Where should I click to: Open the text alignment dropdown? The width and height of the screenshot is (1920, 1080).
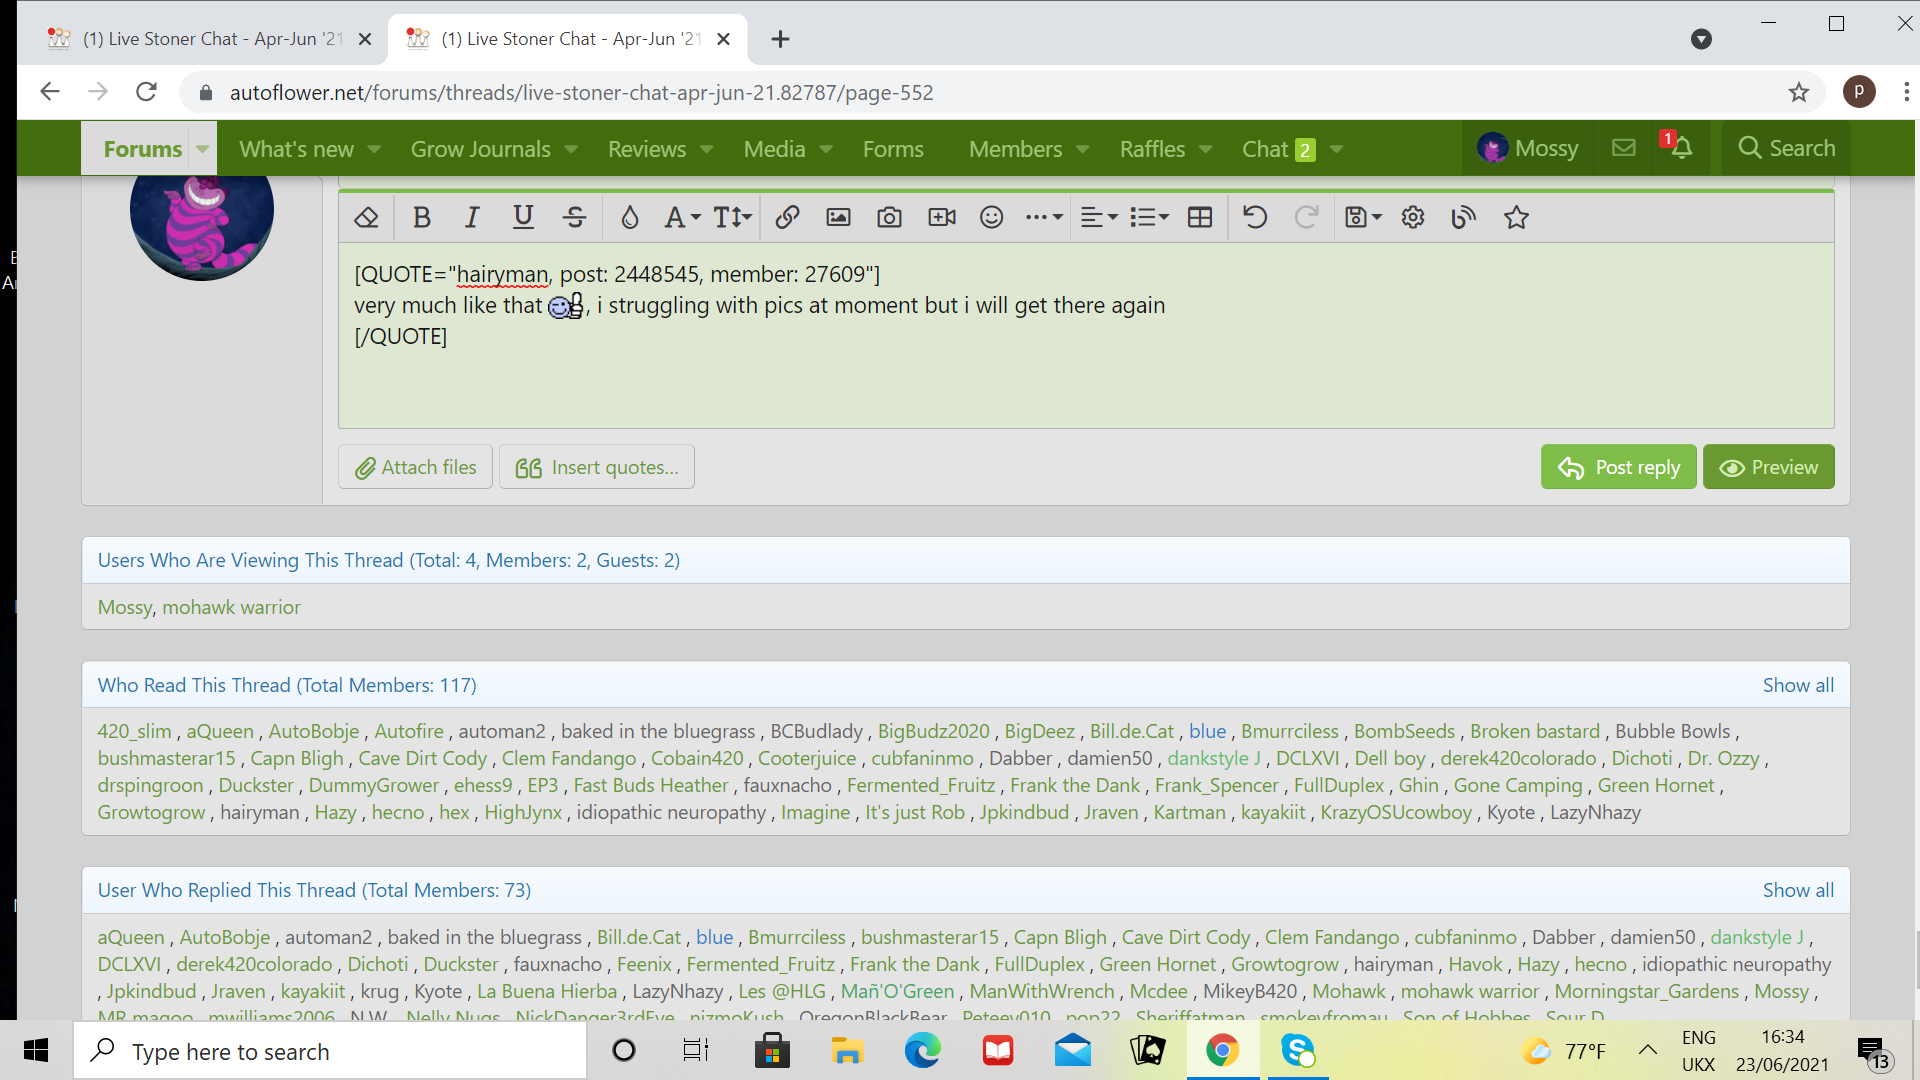click(x=1099, y=217)
